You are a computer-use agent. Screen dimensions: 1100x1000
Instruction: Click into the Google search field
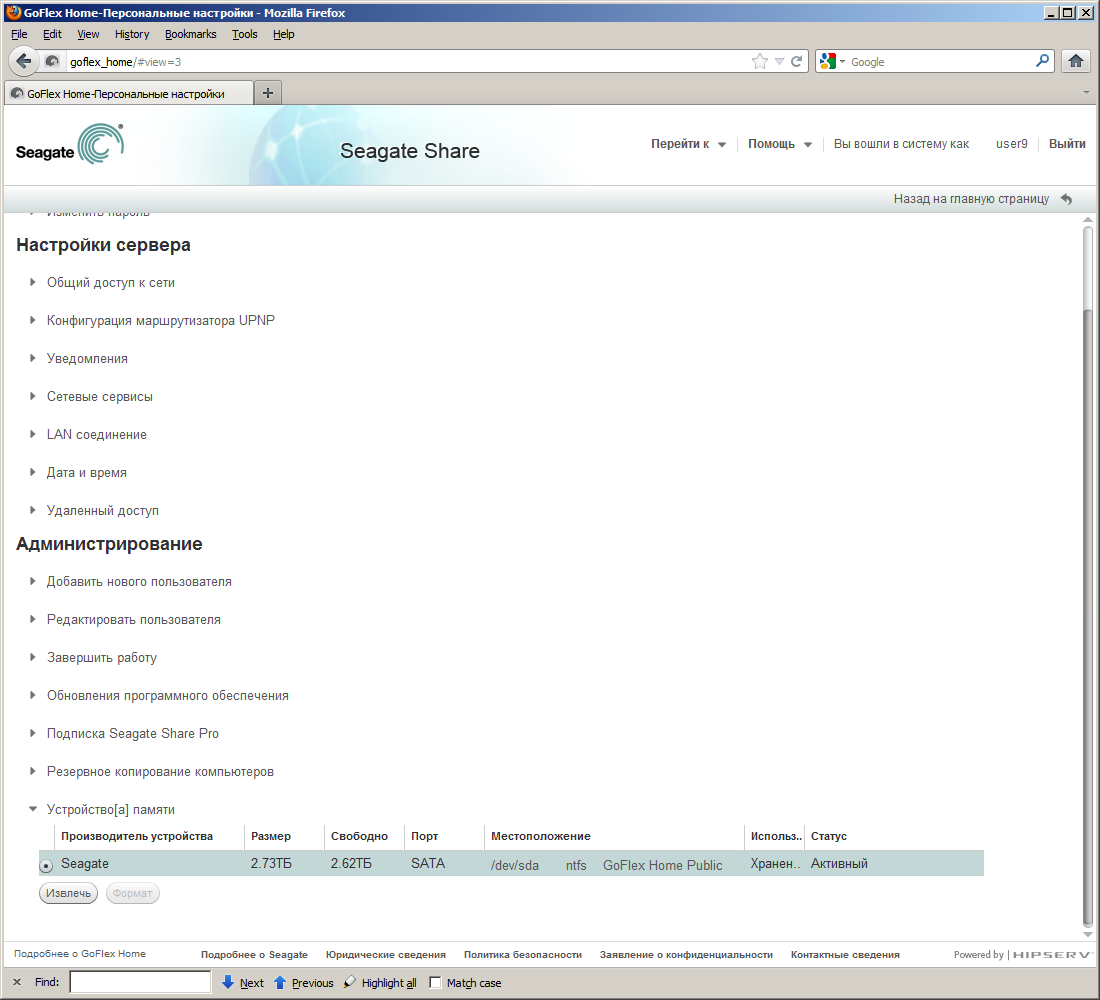point(940,62)
